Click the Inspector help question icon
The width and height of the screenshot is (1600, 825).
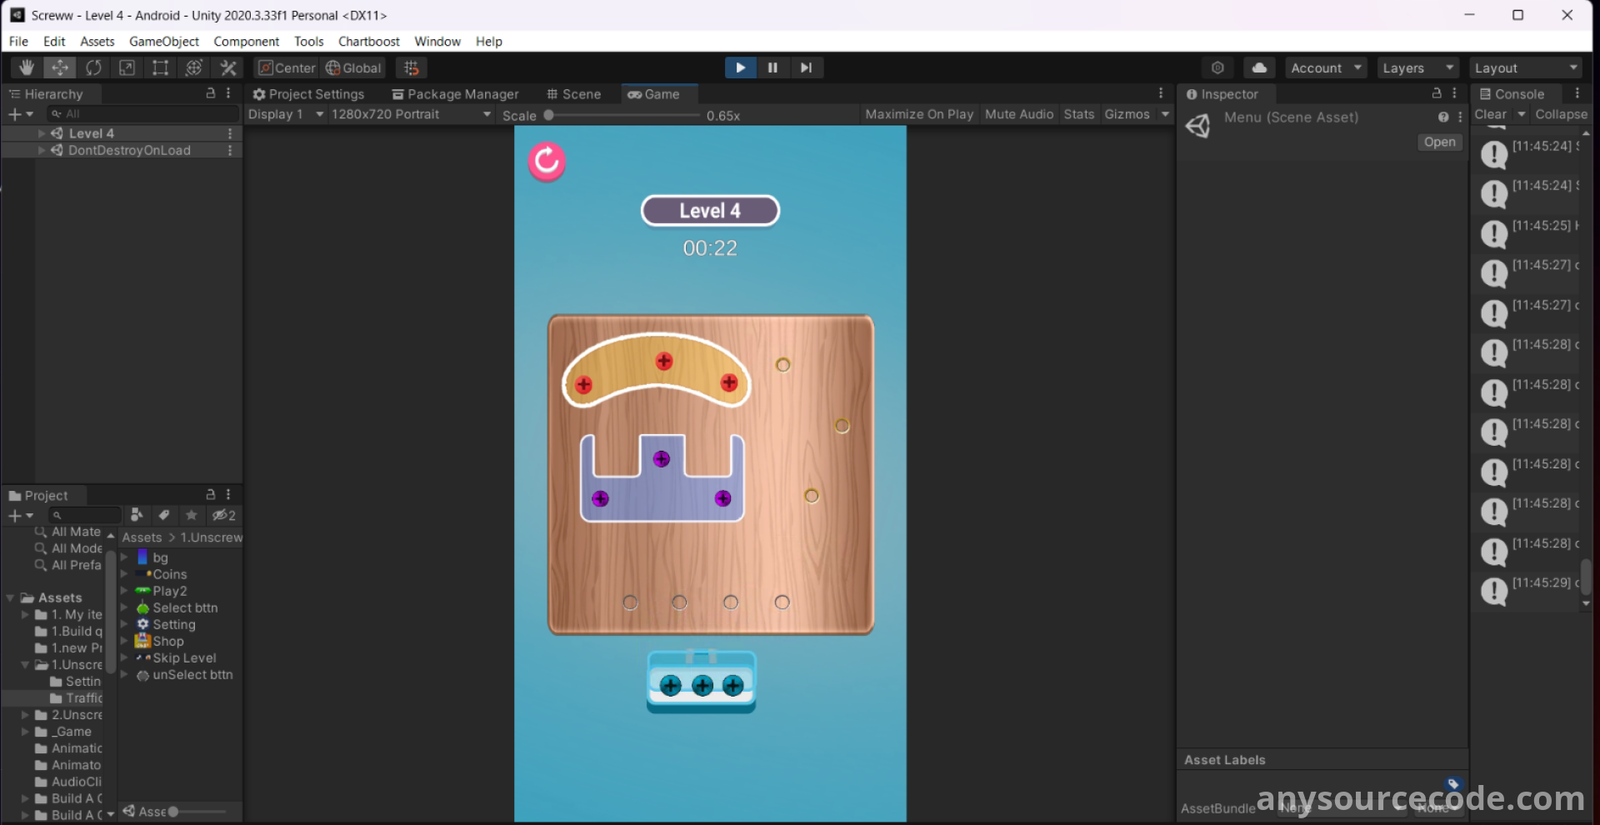(x=1443, y=117)
